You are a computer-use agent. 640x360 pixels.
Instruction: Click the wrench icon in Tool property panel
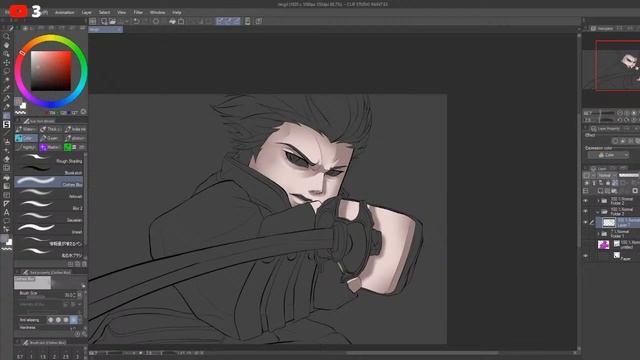pyautogui.click(x=84, y=333)
